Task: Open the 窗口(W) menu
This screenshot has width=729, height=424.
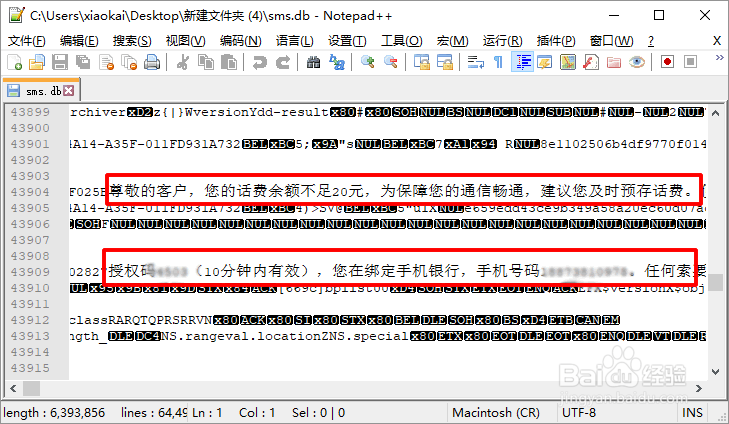Action: 611,41
